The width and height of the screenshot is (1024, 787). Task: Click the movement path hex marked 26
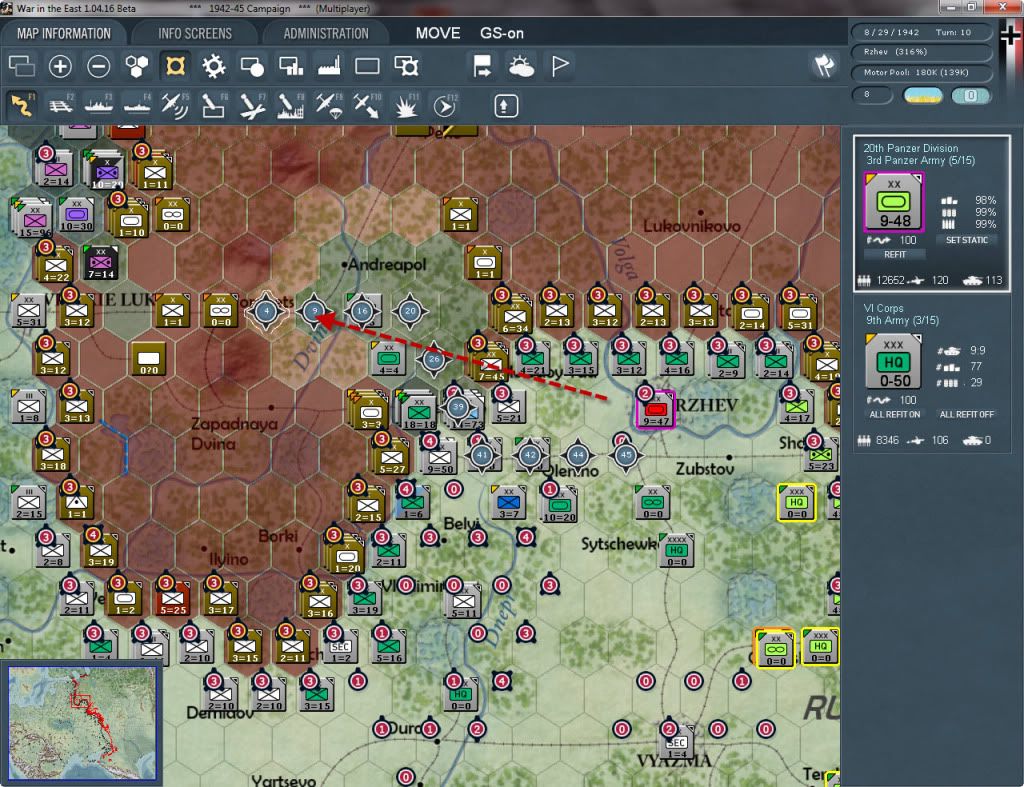434,359
